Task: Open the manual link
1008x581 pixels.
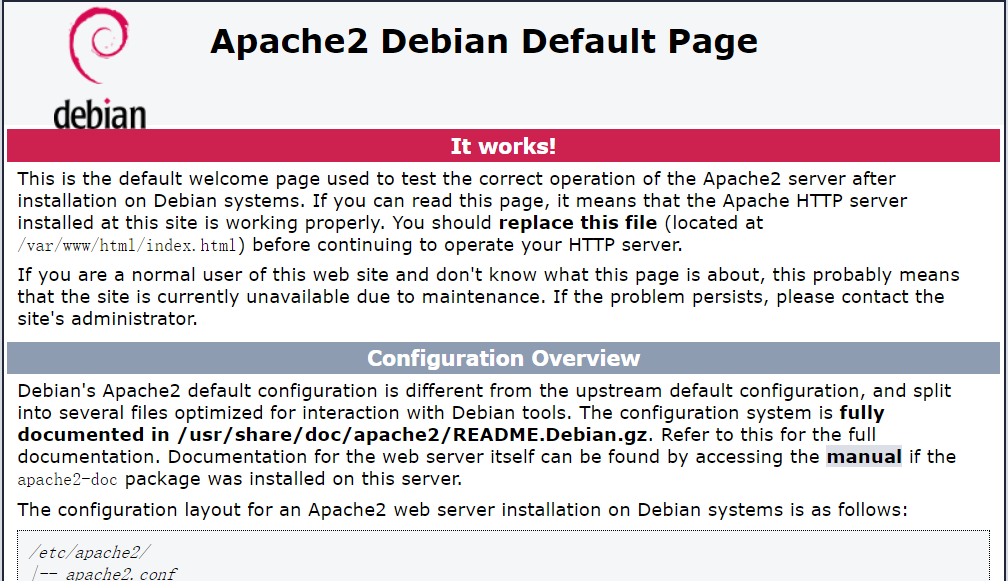Action: coord(863,456)
